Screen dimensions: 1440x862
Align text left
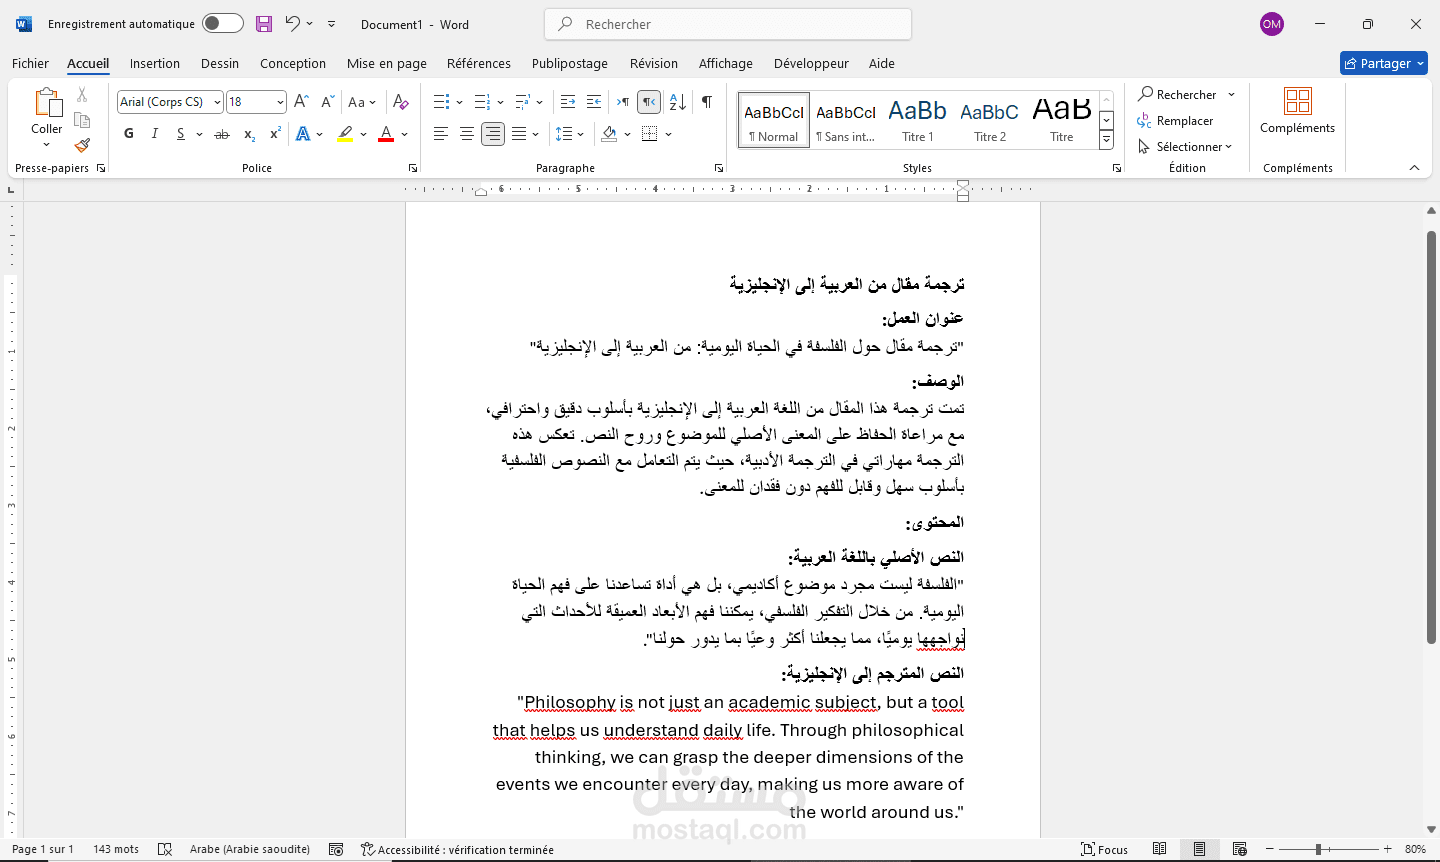(440, 134)
